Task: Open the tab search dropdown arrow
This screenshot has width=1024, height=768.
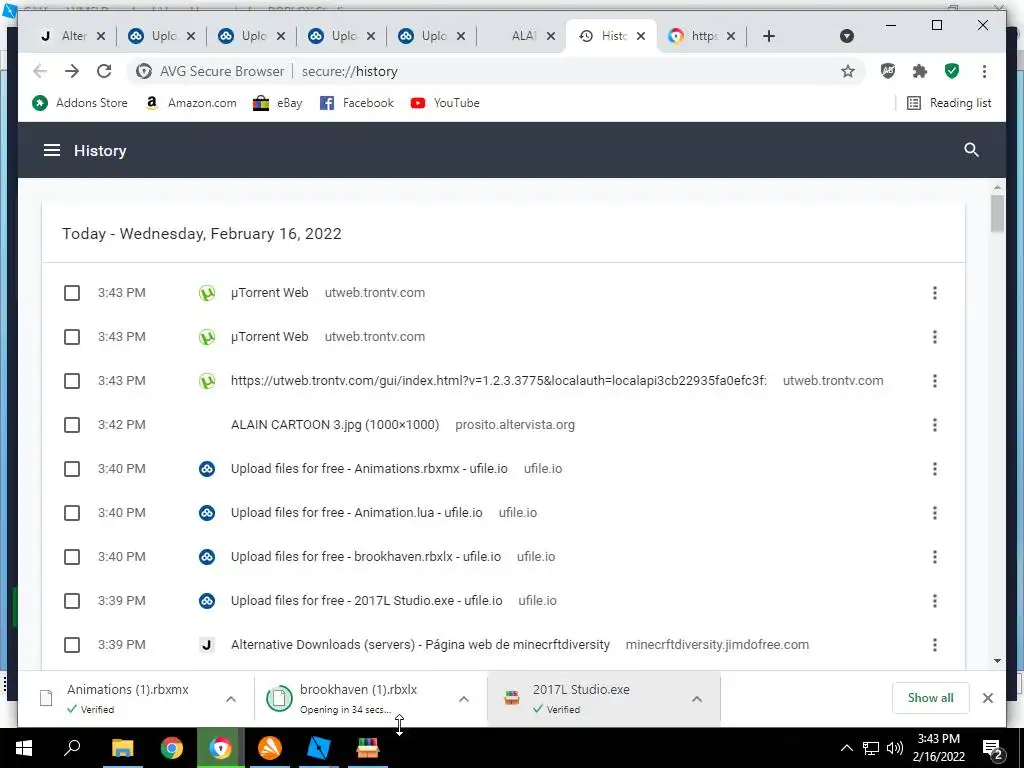Action: [x=846, y=36]
